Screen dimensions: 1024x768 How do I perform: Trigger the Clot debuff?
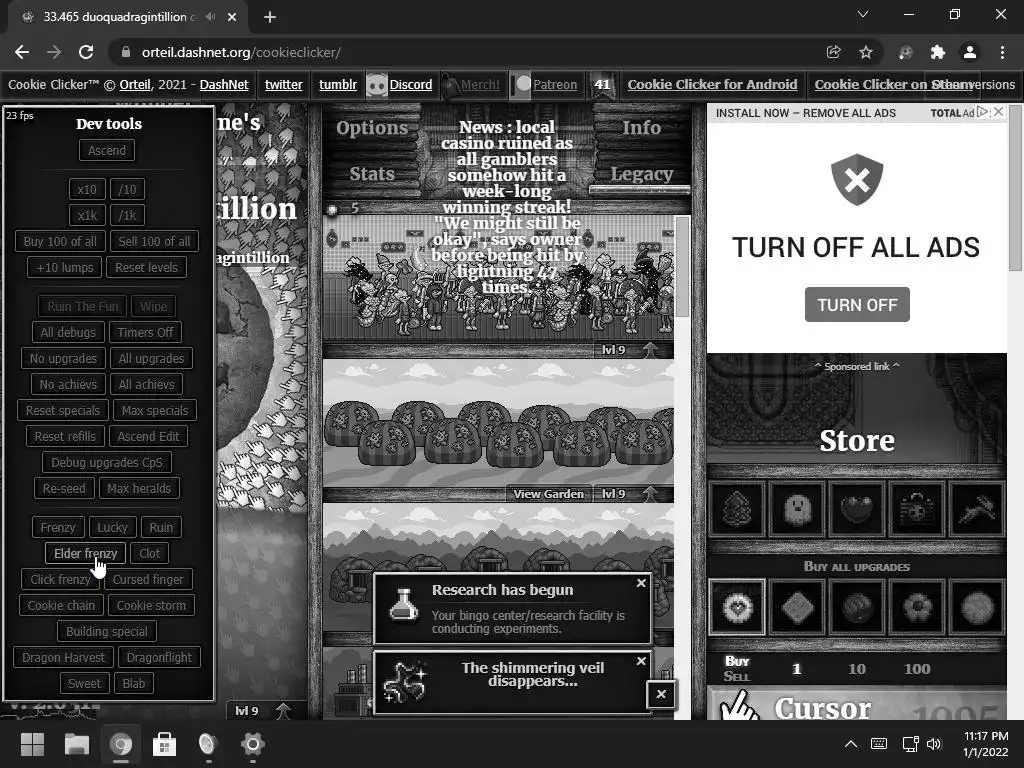[150, 553]
